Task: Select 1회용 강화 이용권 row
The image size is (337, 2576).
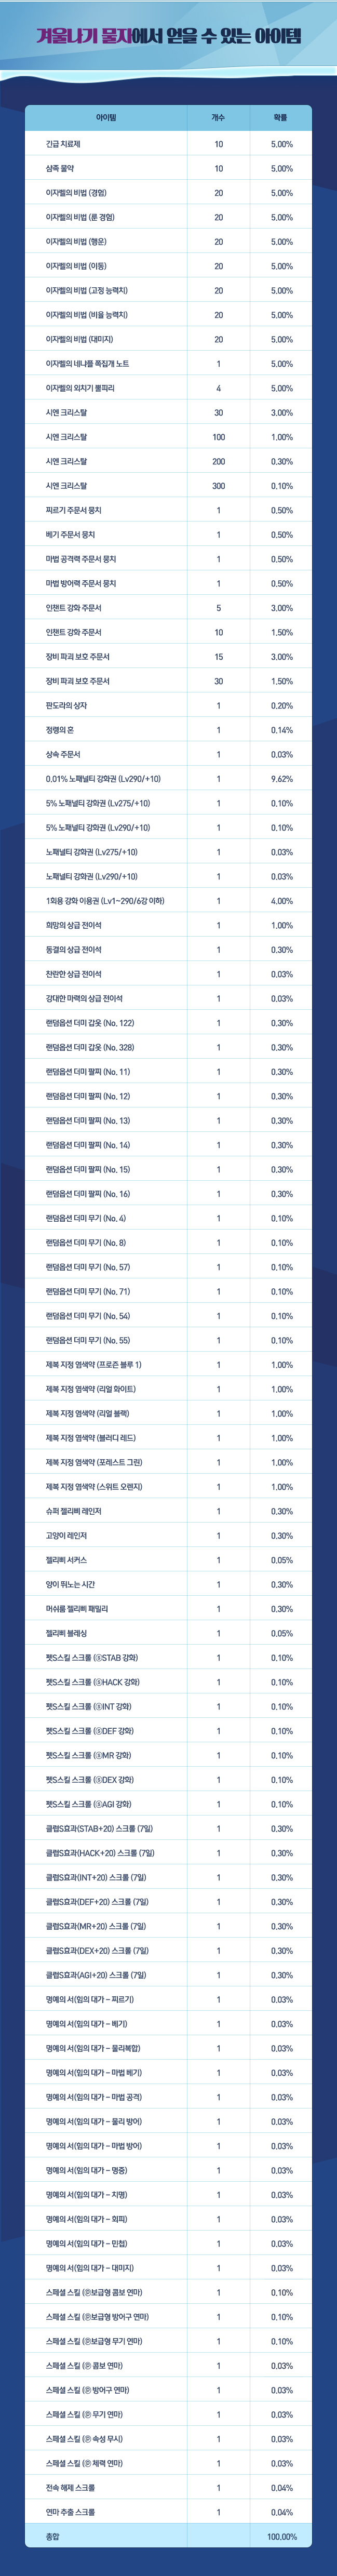Action: point(168,901)
